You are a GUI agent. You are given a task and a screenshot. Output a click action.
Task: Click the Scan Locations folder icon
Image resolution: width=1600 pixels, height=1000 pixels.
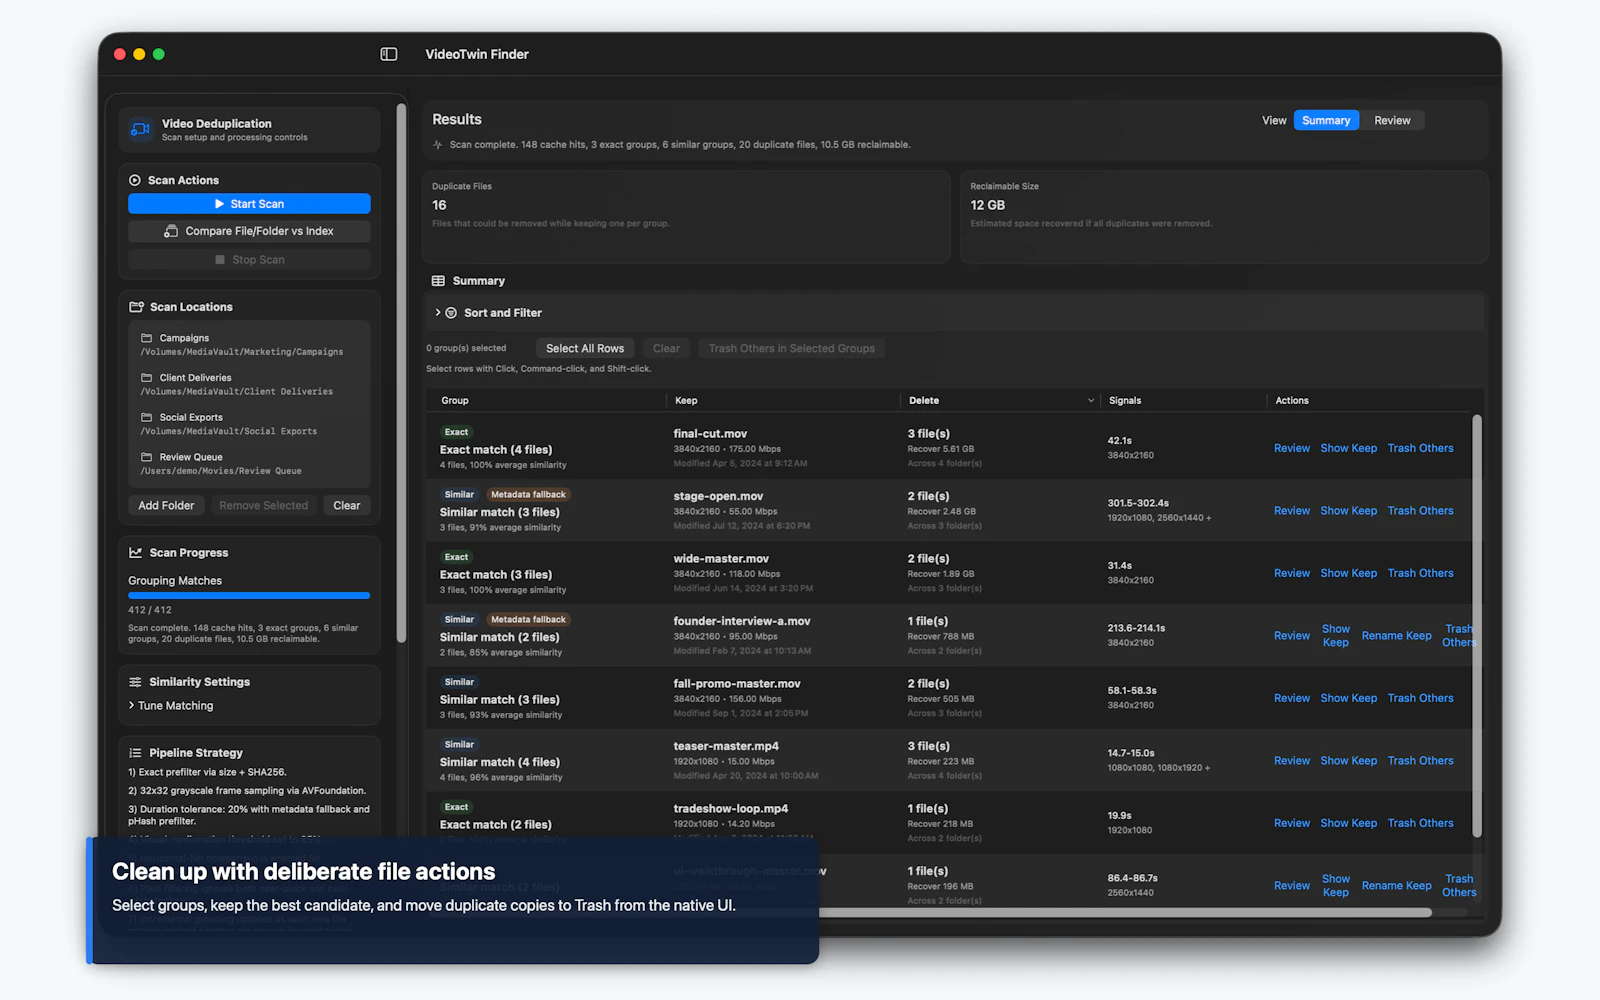[136, 307]
